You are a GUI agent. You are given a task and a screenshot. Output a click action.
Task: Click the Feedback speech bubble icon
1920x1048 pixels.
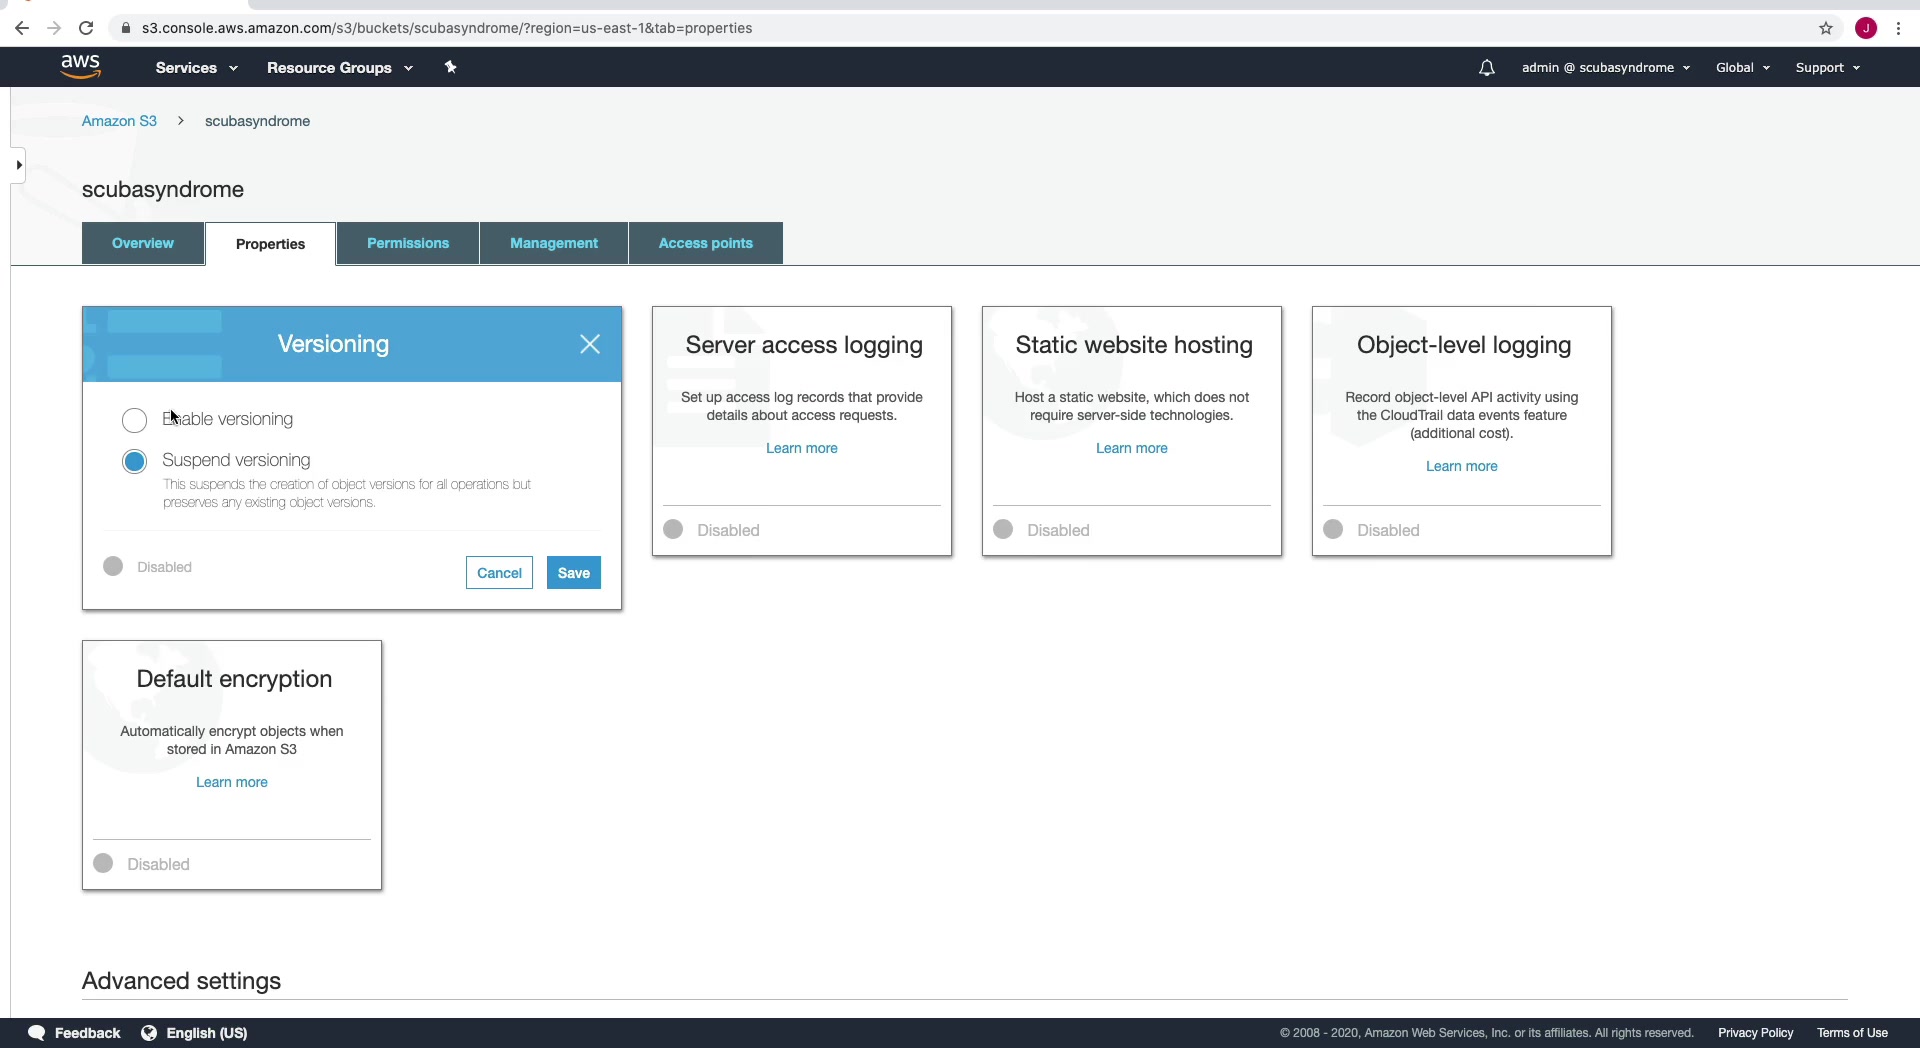coord(37,1033)
